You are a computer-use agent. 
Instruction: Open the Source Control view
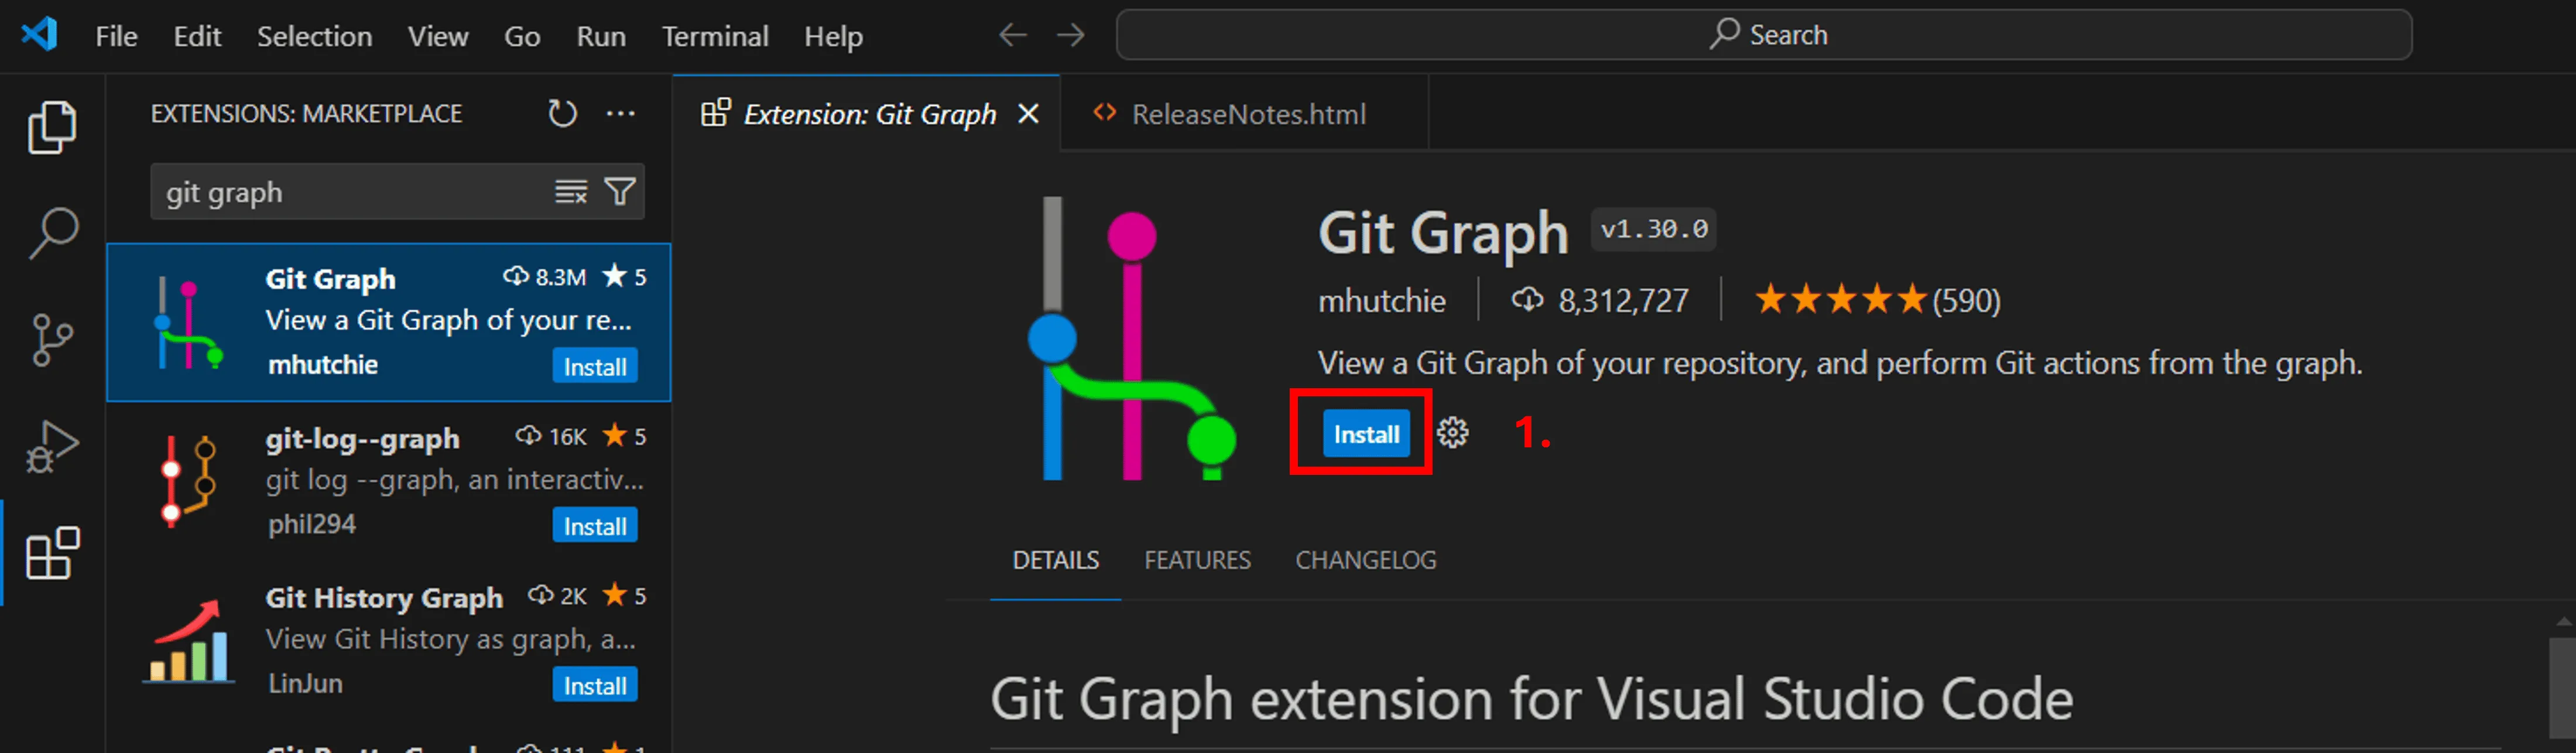click(x=52, y=340)
